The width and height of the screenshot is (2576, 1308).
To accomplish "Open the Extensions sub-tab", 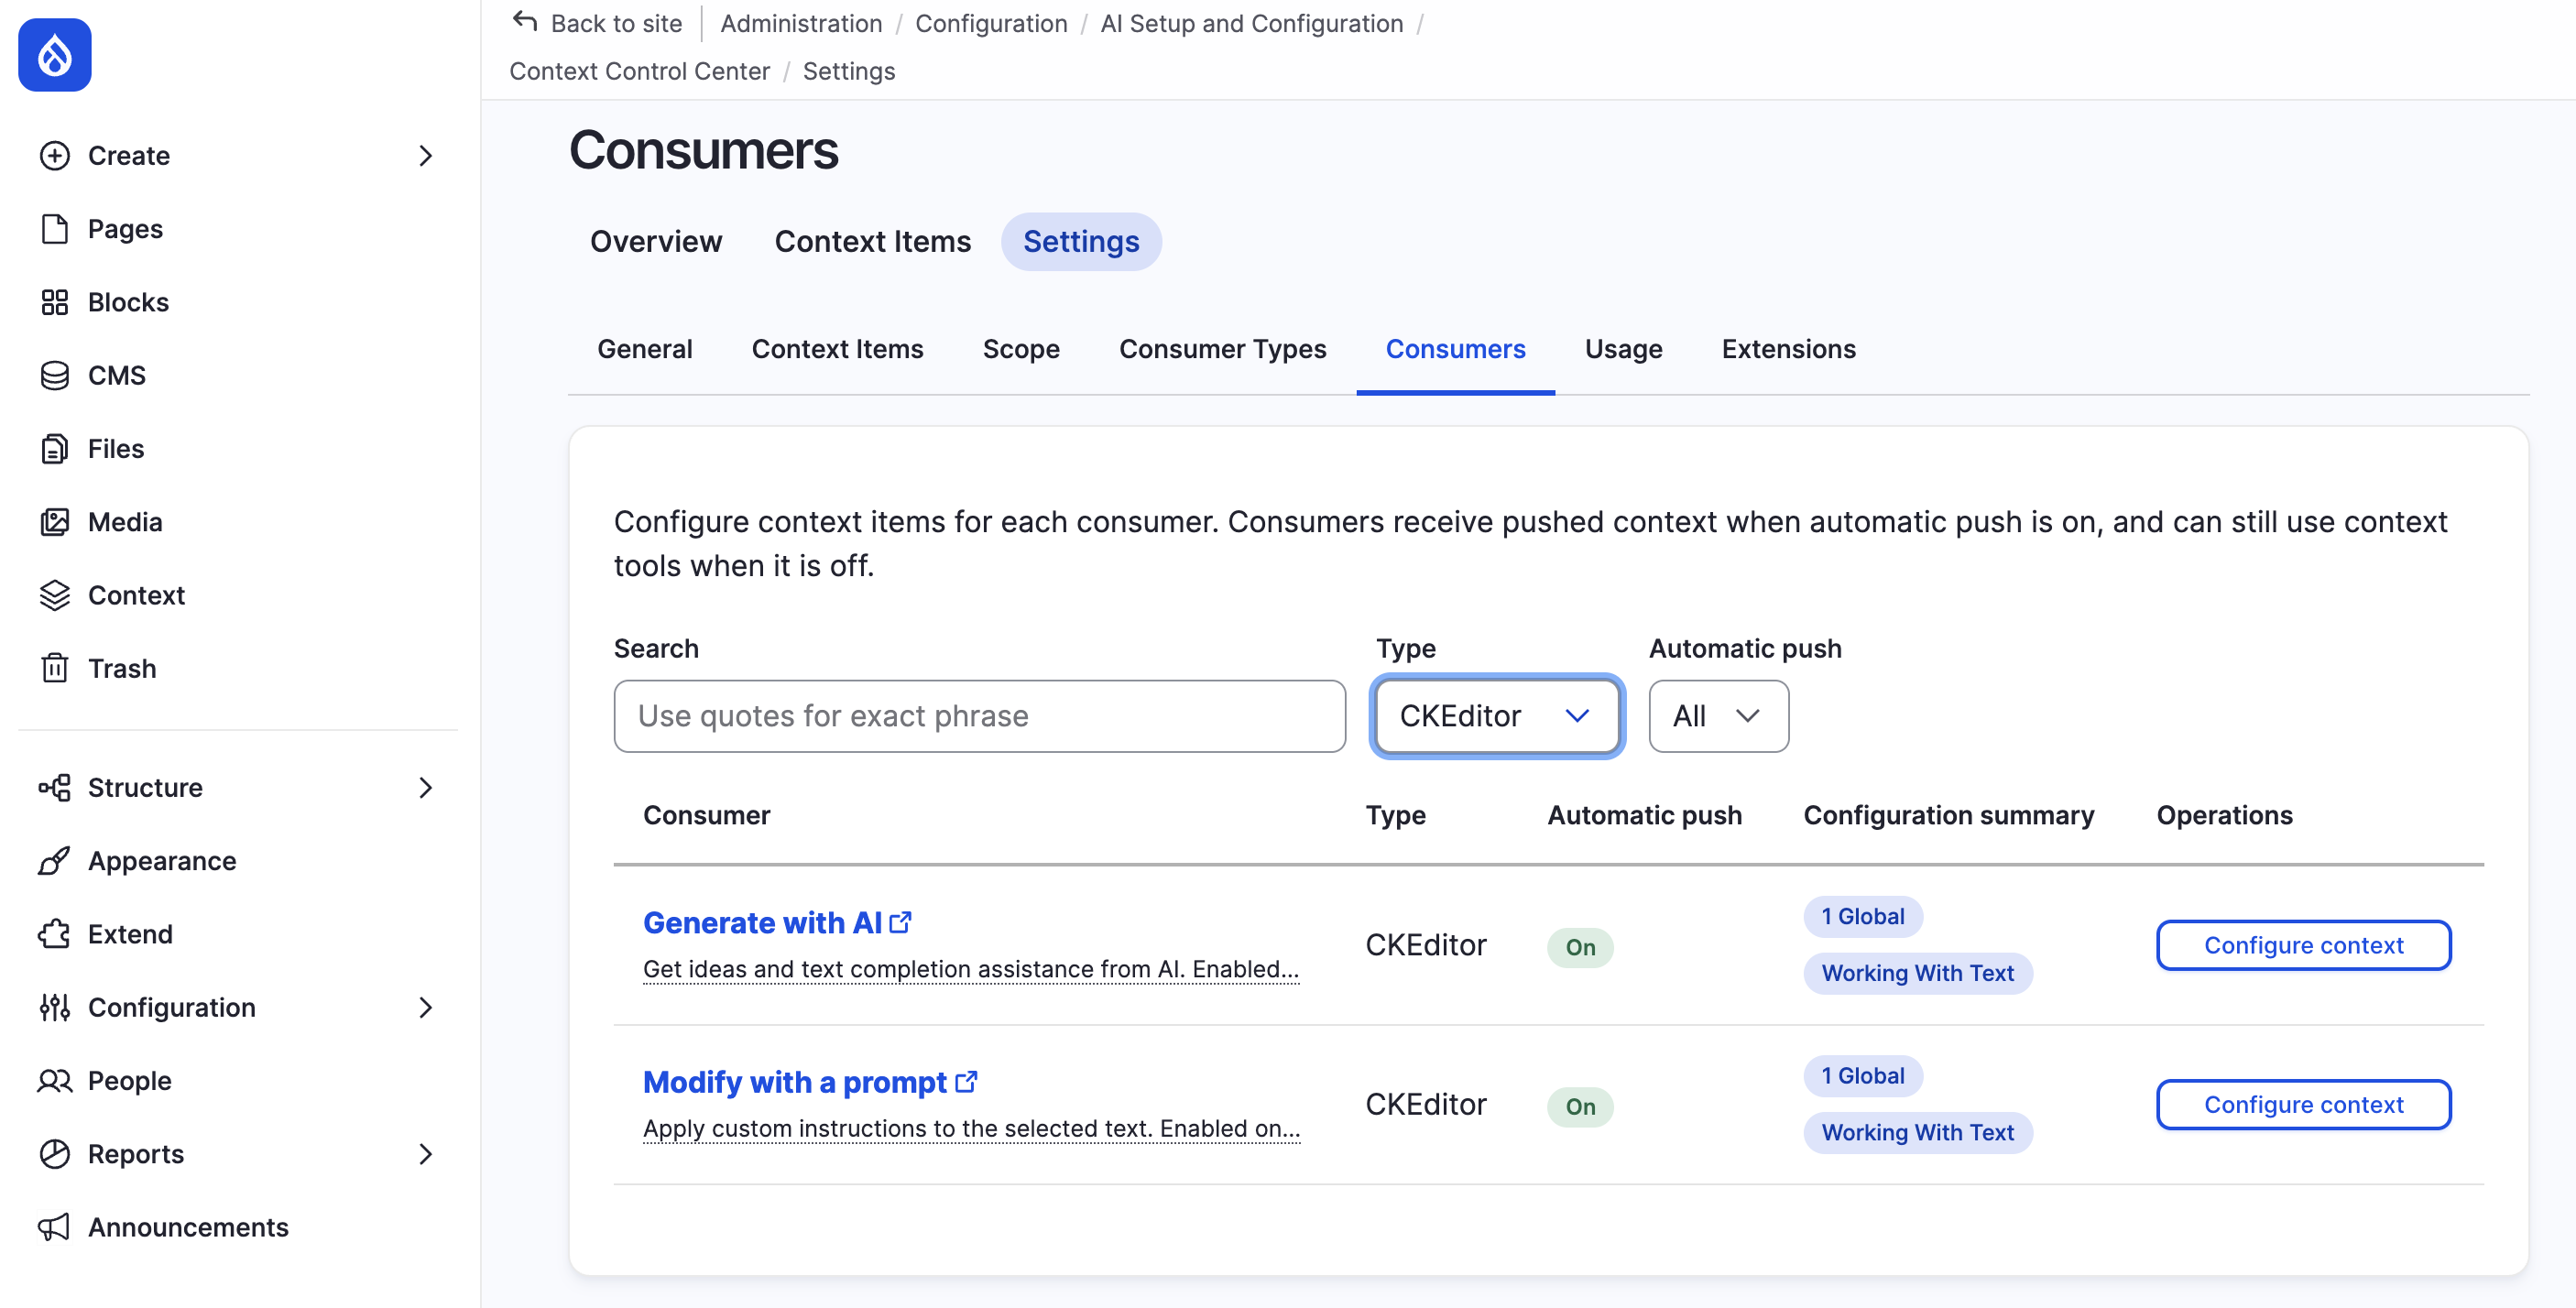I will tap(1788, 349).
